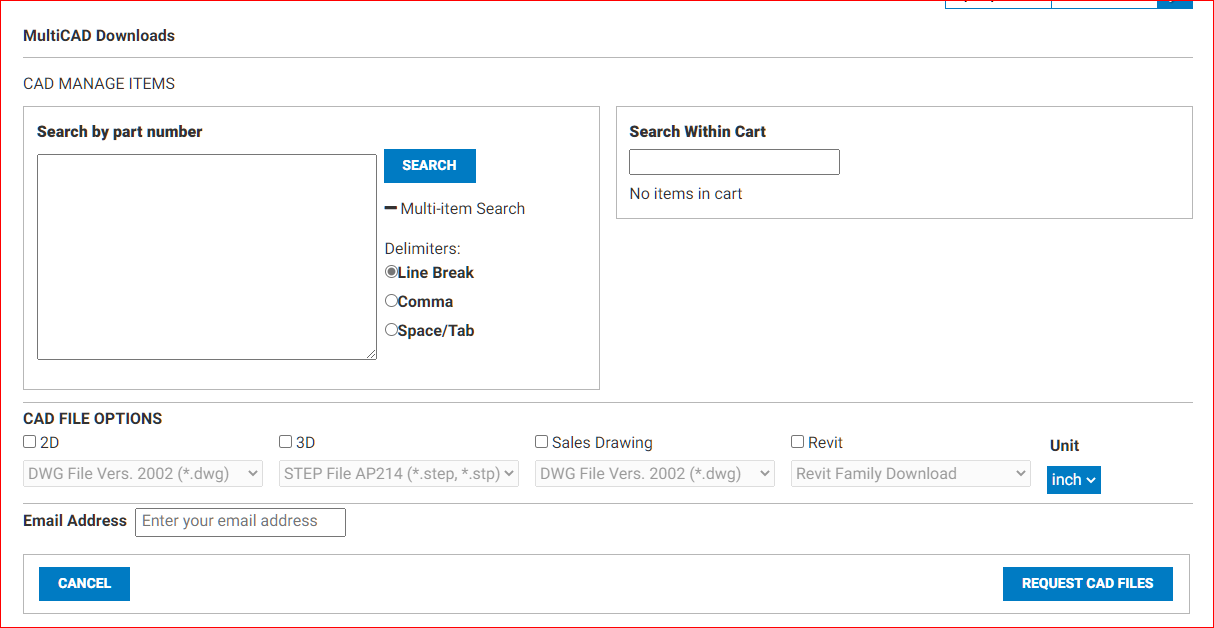The width and height of the screenshot is (1214, 628).
Task: Pick the Space/Tab delimiter radio button
Action: click(x=392, y=330)
